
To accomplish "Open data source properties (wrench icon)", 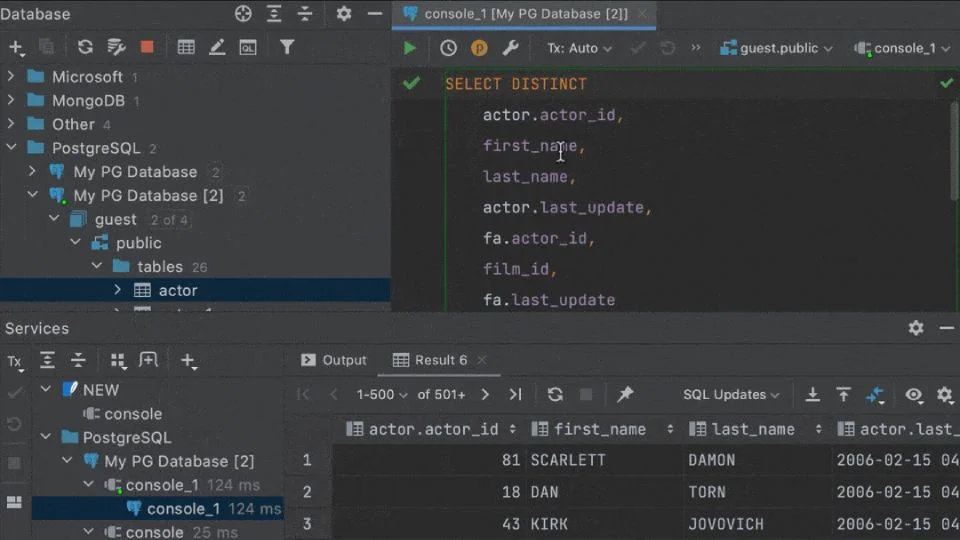I will [x=510, y=48].
